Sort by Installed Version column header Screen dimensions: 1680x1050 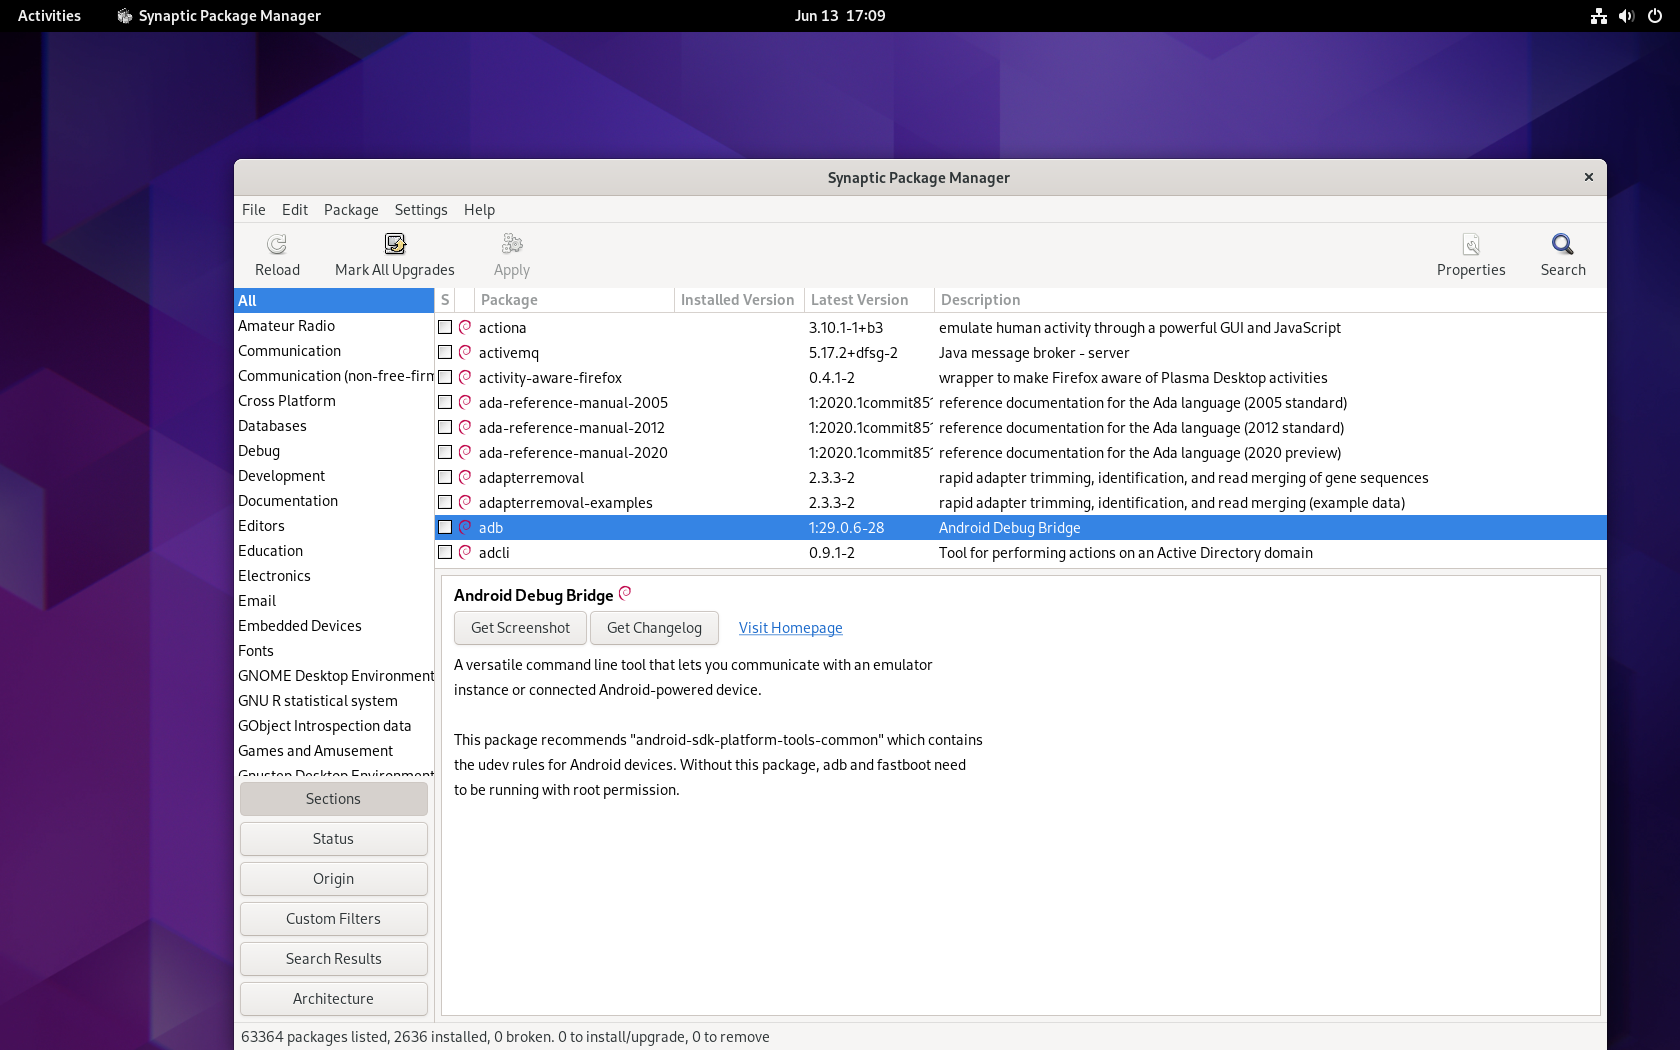[739, 300]
